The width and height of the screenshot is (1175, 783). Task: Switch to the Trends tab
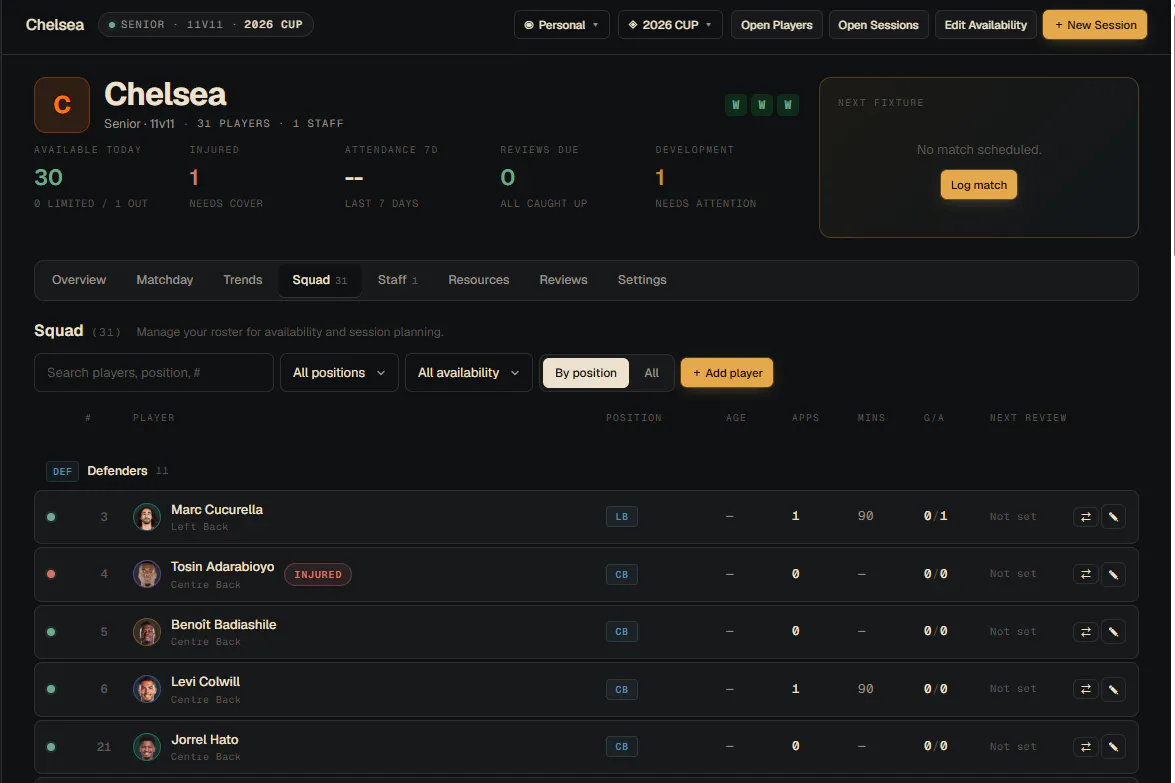pos(243,279)
